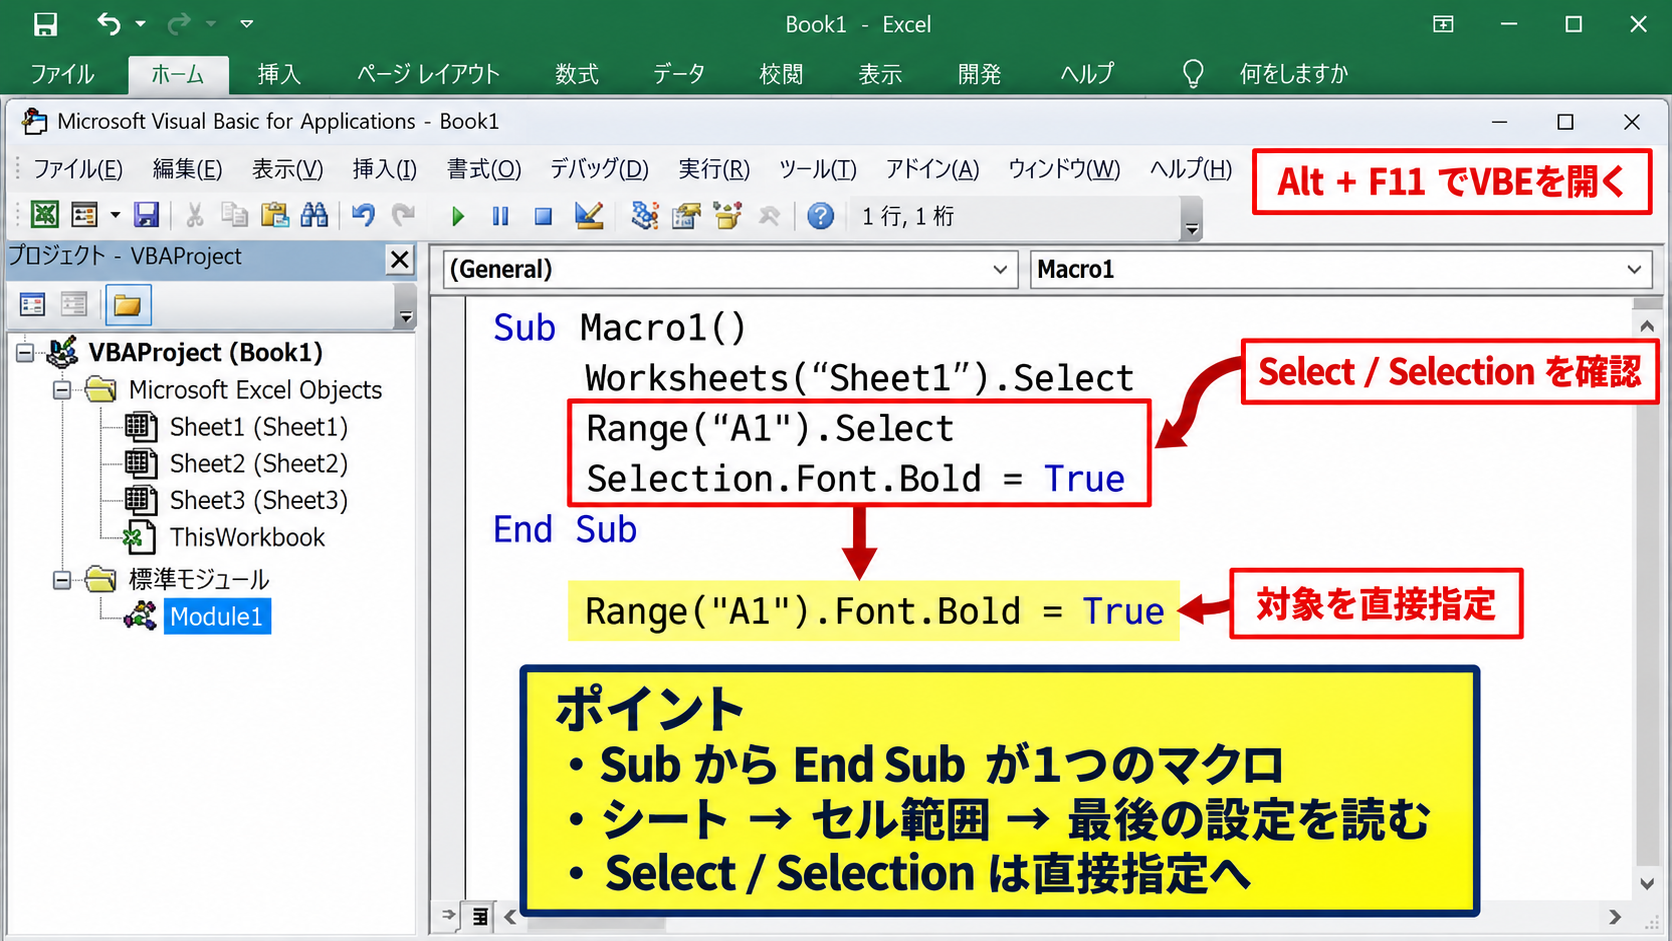This screenshot has height=941, width=1672.
Task: Open Object Browser toolbar icon
Action: click(727, 215)
